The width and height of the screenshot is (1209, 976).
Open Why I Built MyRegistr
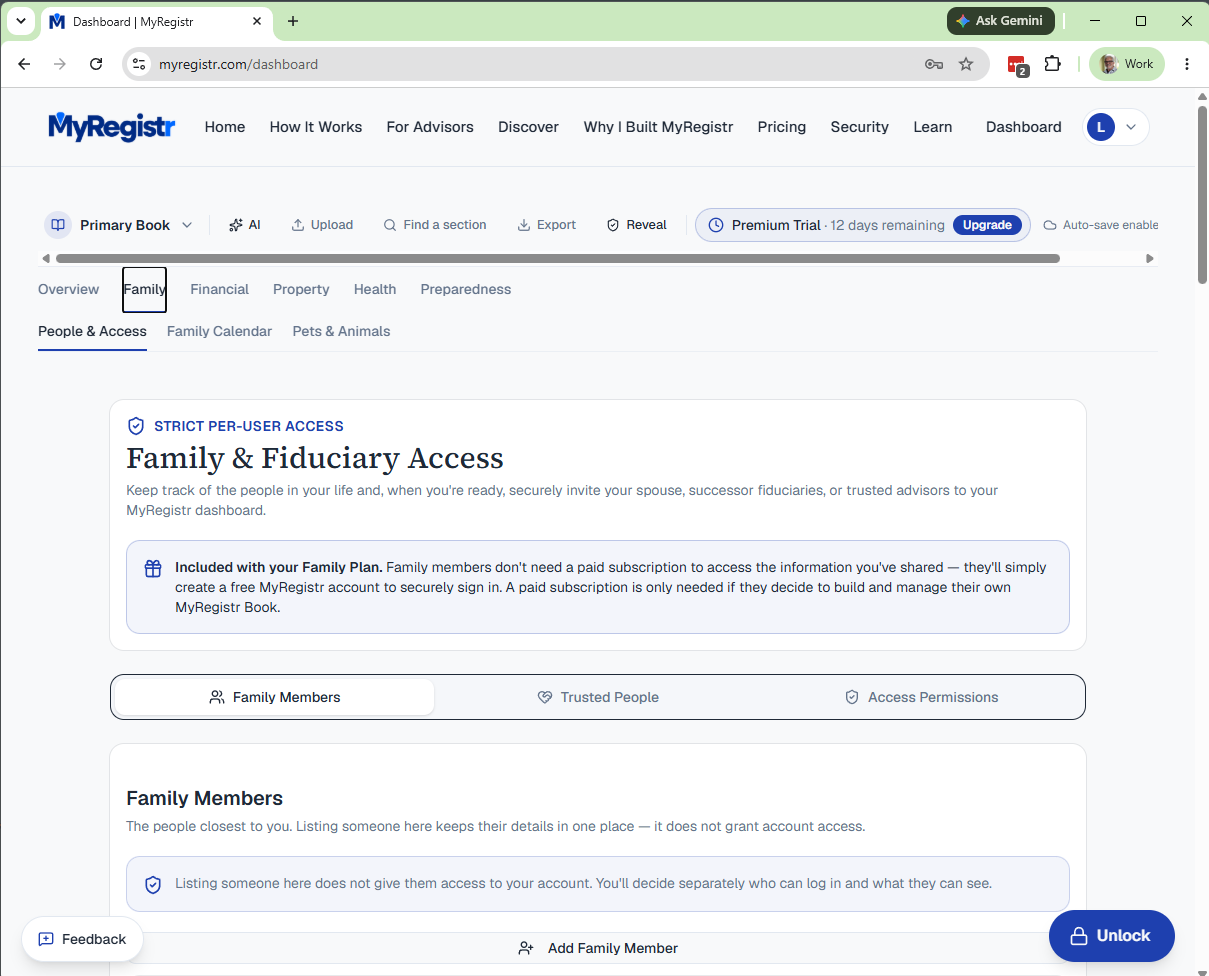coord(659,127)
